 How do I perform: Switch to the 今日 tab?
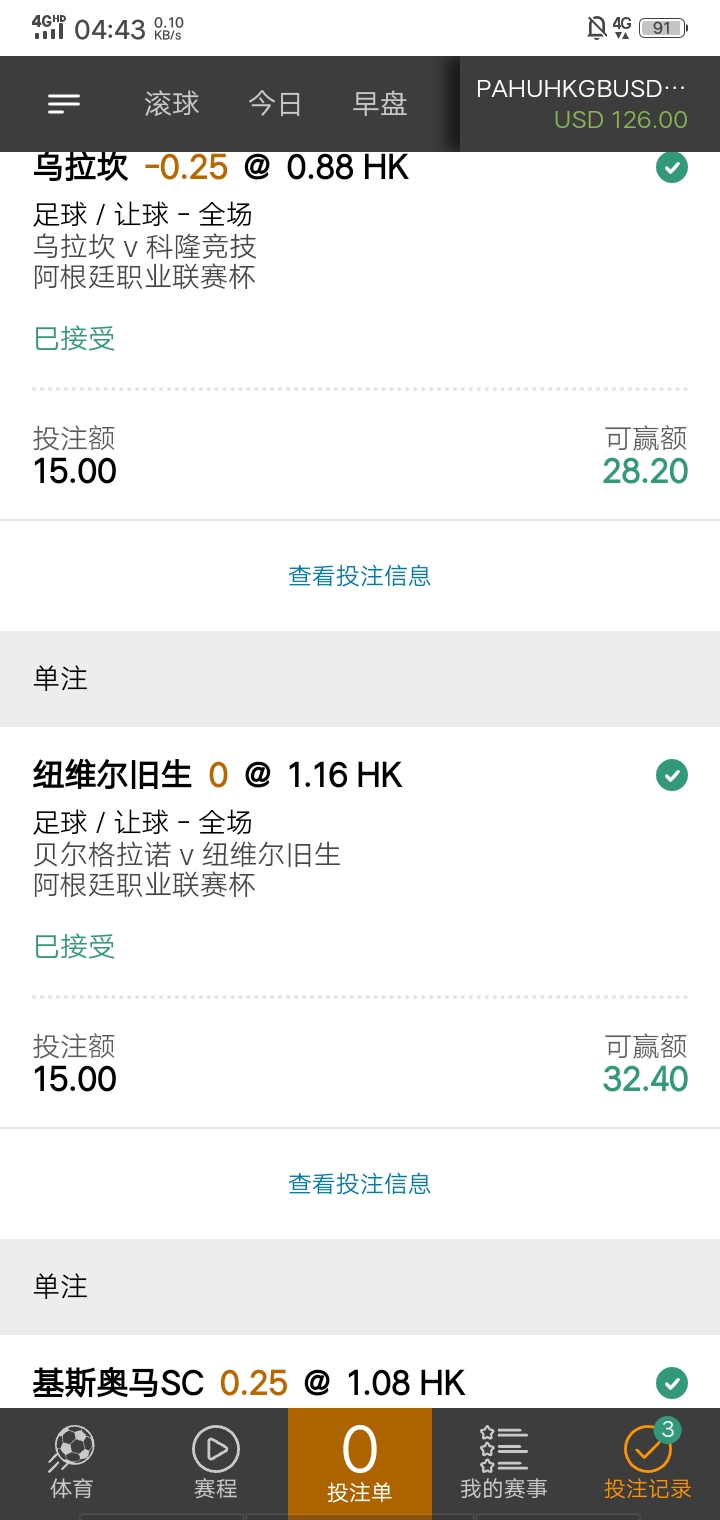click(275, 104)
